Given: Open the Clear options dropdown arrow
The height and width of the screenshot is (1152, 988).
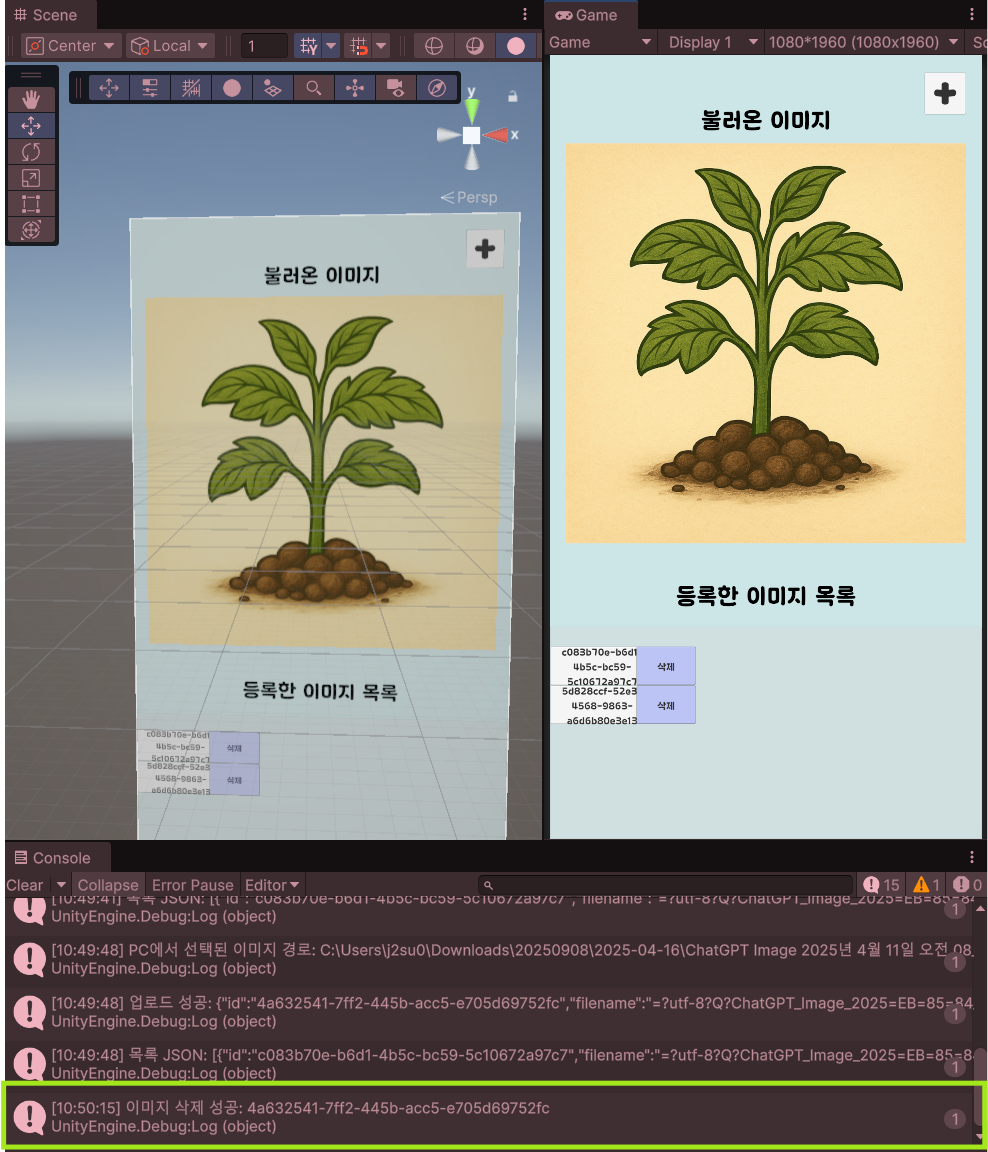Looking at the screenshot, I should [61, 885].
